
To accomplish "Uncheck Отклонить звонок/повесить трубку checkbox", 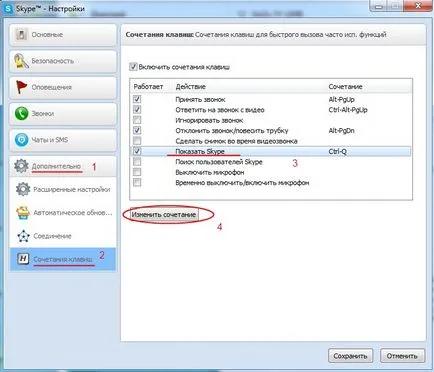I will (x=137, y=130).
